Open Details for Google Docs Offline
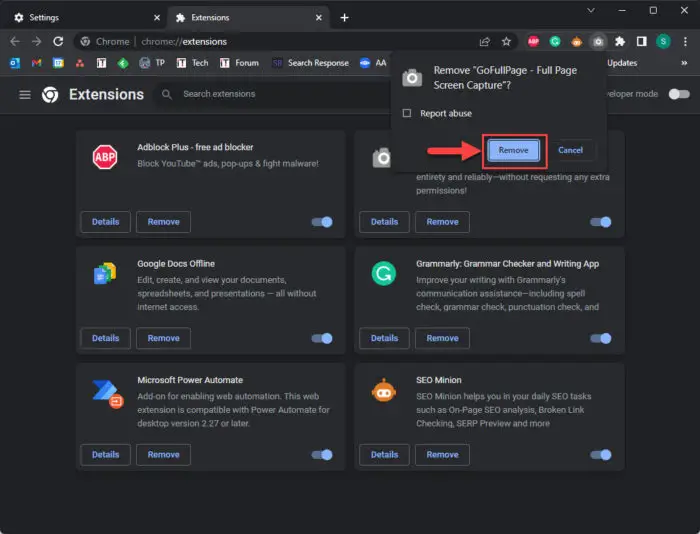Screen dimensions: 700x534 click(x=105, y=338)
